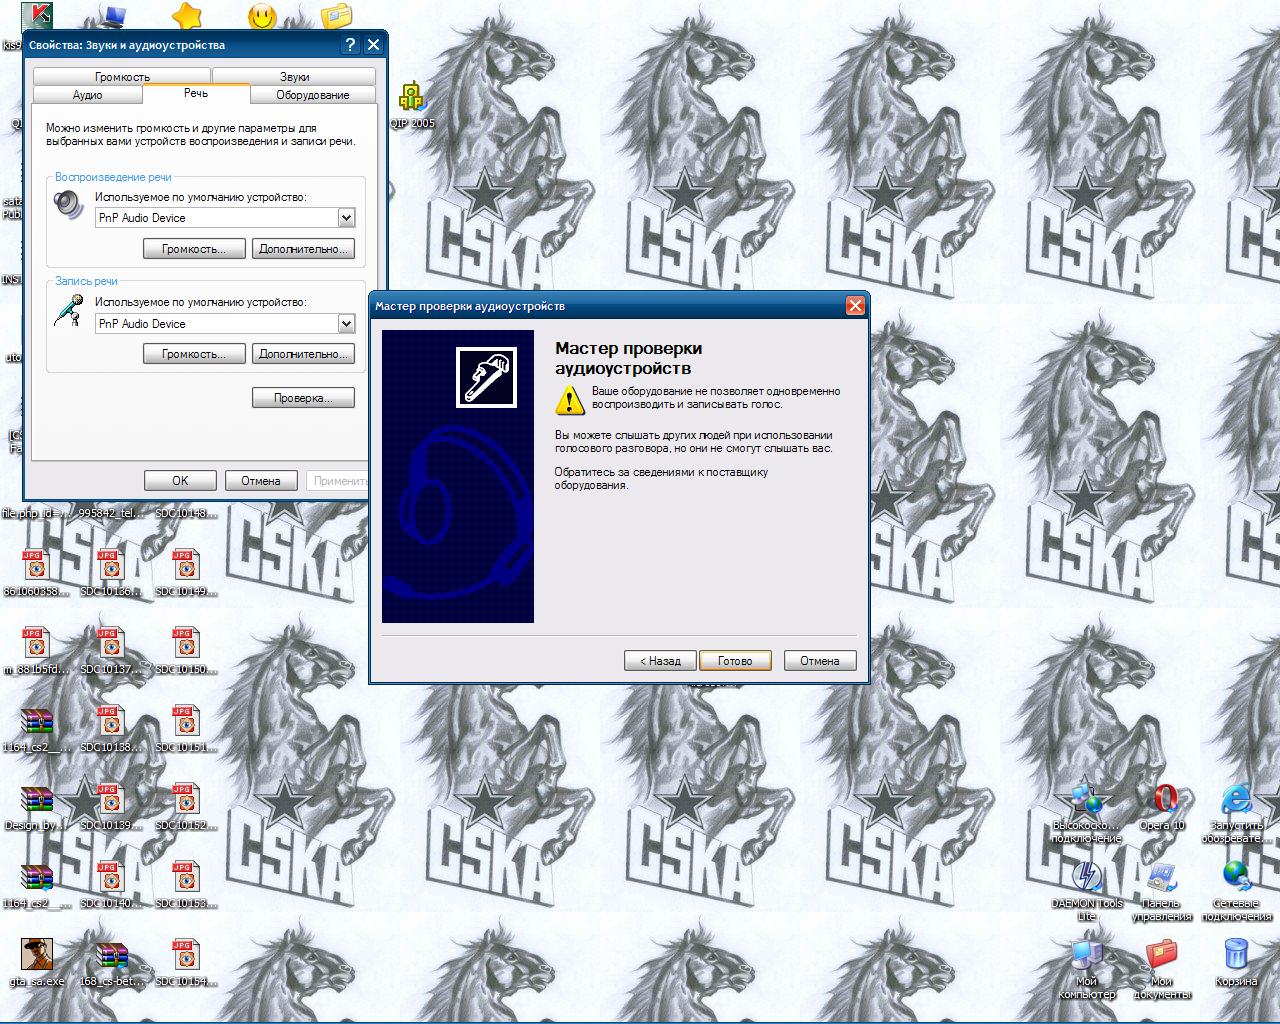Click Дополнительно button under speech playback
1280x1024 pixels.
303,249
